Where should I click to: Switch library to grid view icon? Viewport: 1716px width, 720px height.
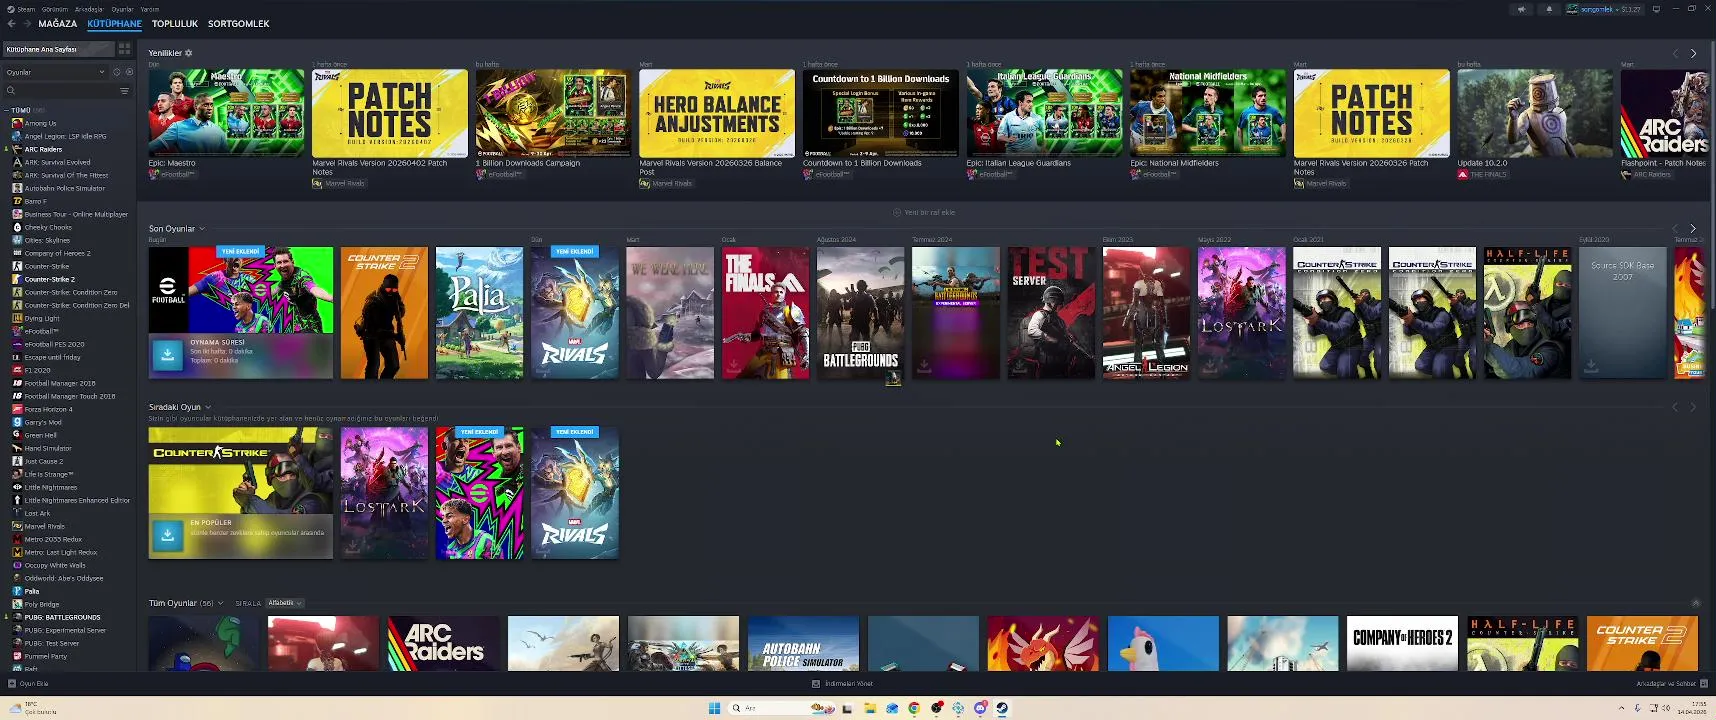point(124,49)
